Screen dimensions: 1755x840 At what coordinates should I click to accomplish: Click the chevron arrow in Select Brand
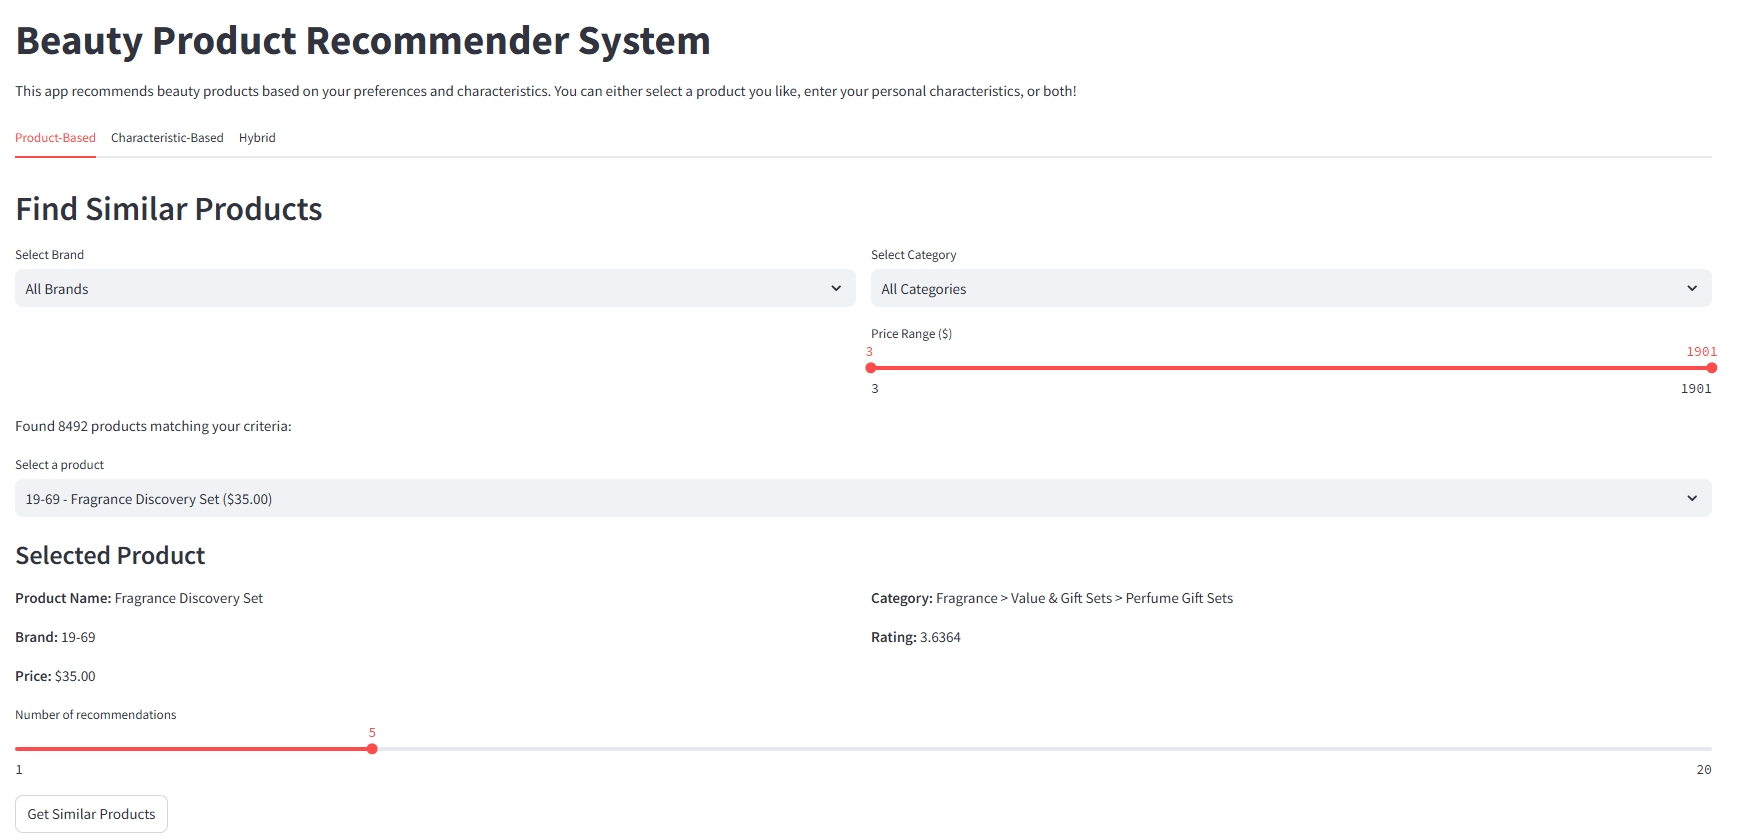tap(836, 289)
